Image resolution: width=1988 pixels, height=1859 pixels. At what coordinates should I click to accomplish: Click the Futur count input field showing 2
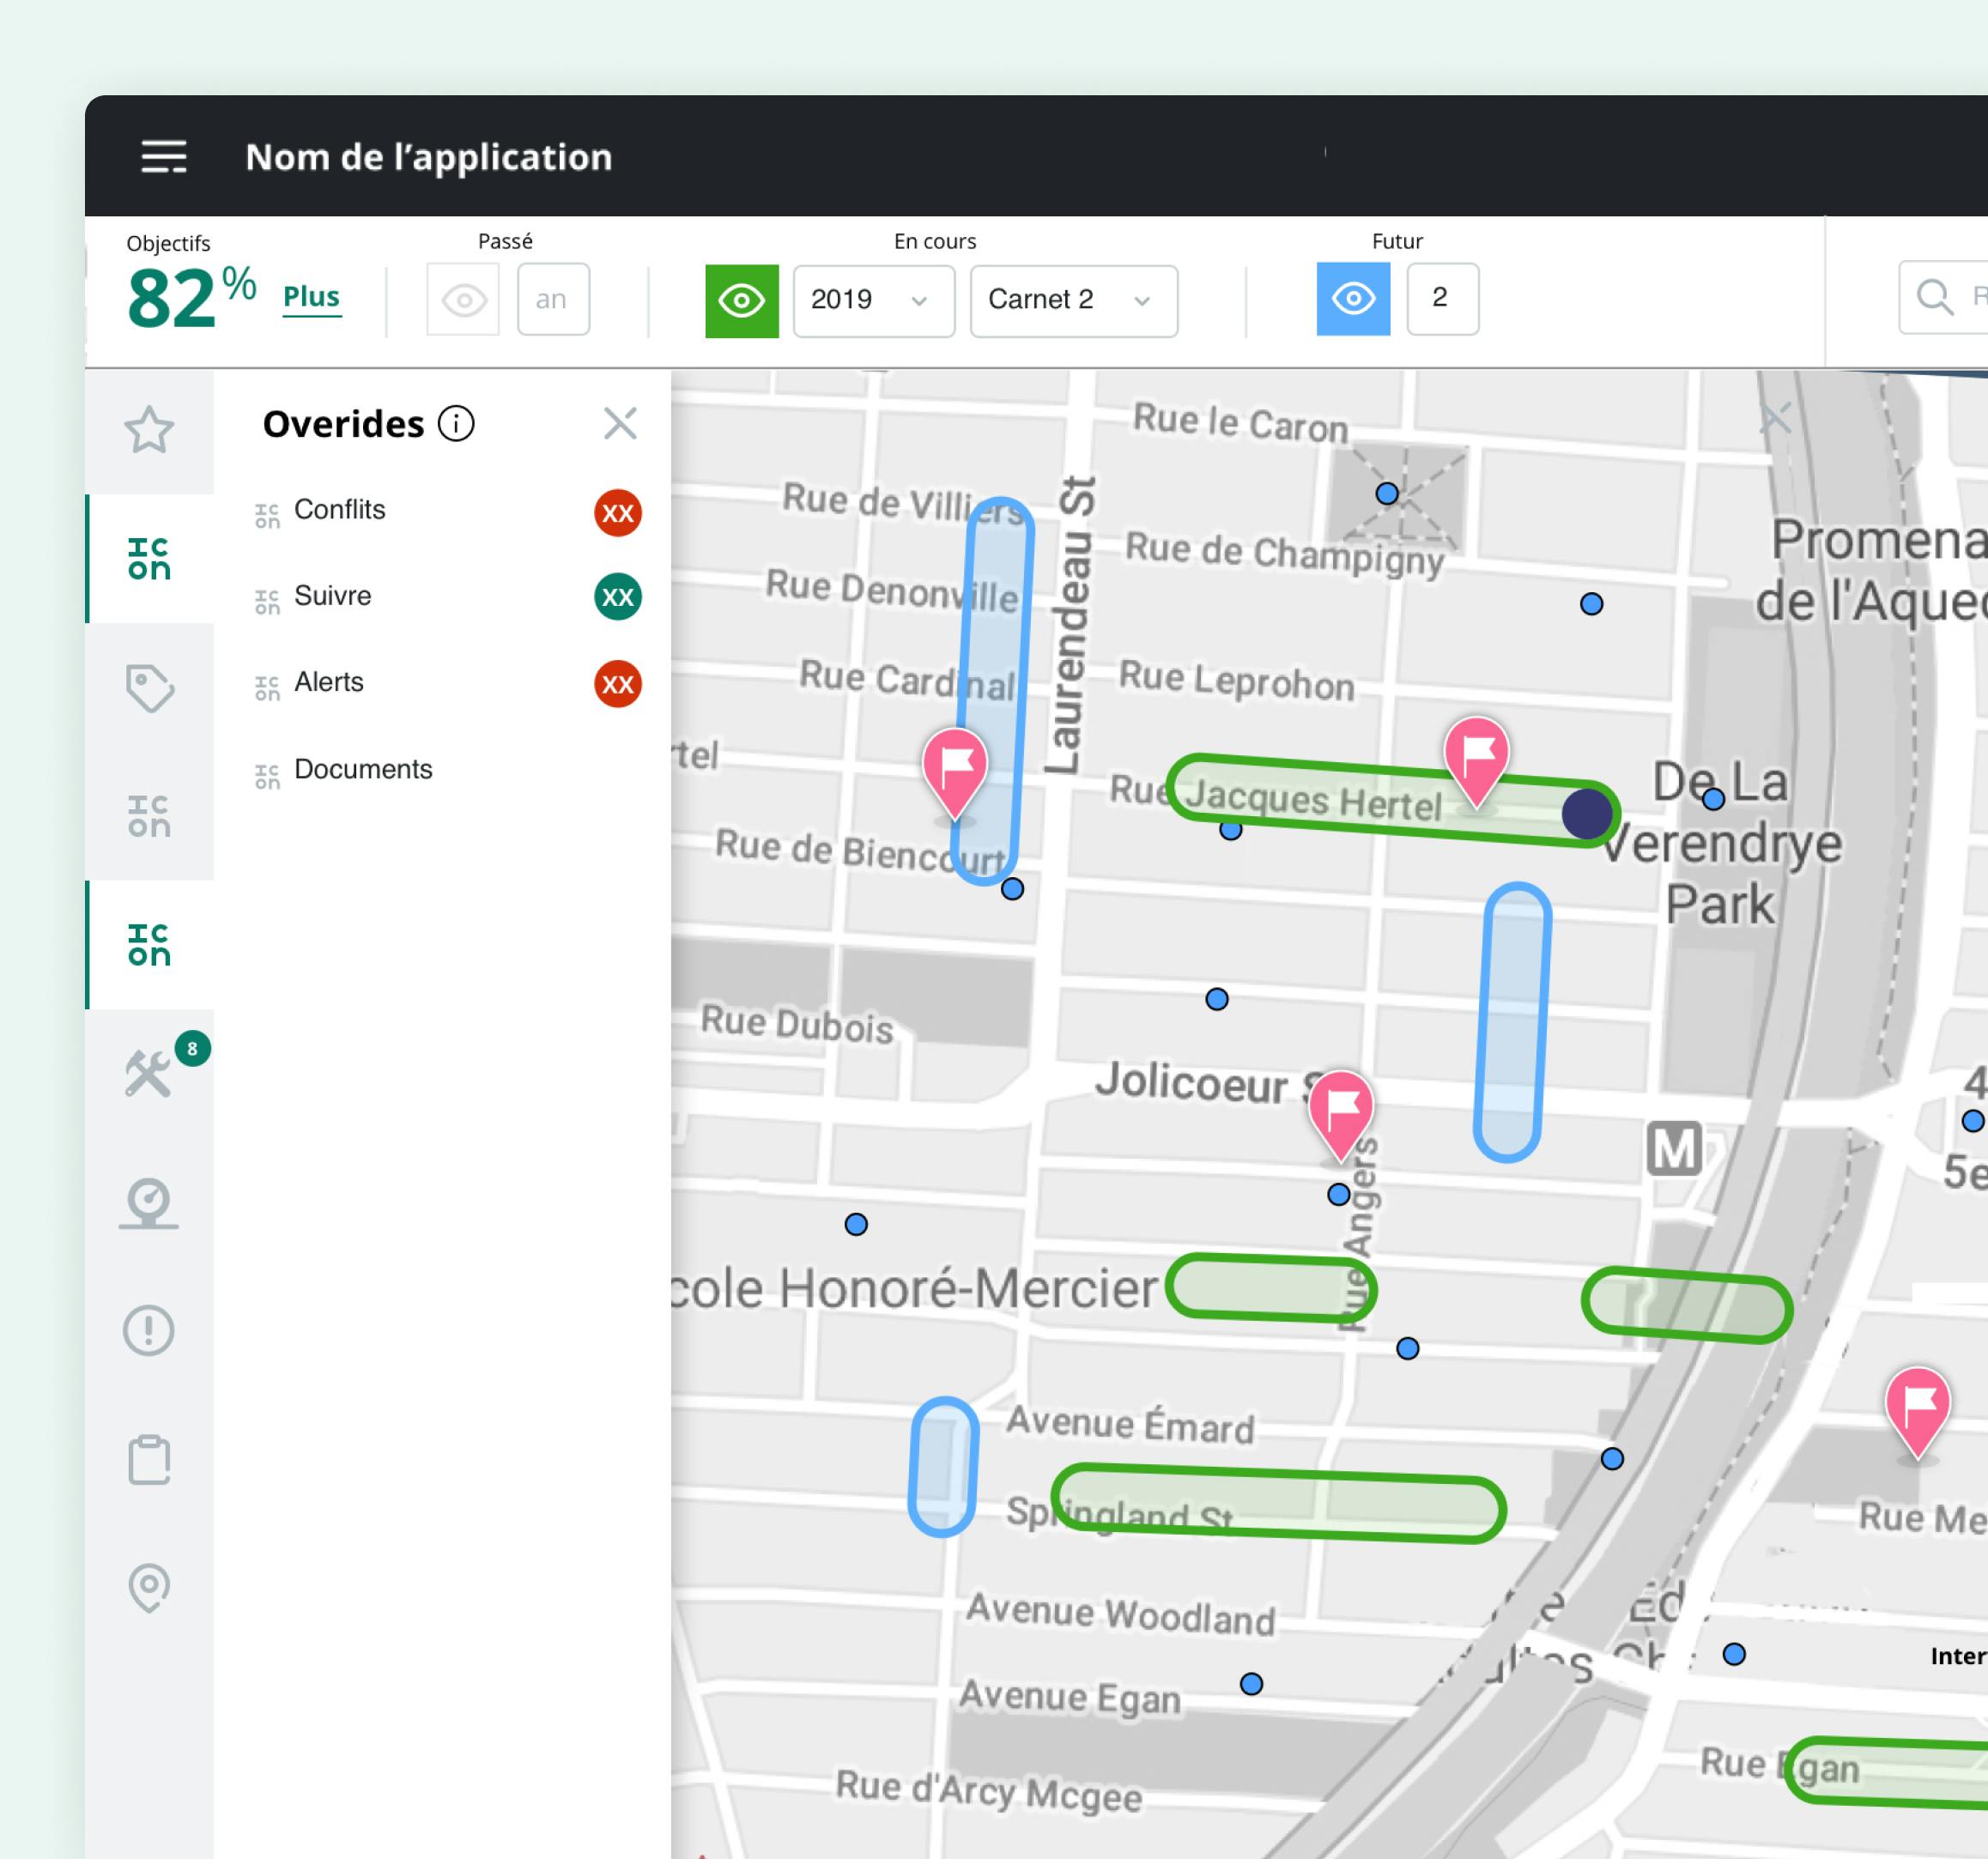click(x=1441, y=295)
